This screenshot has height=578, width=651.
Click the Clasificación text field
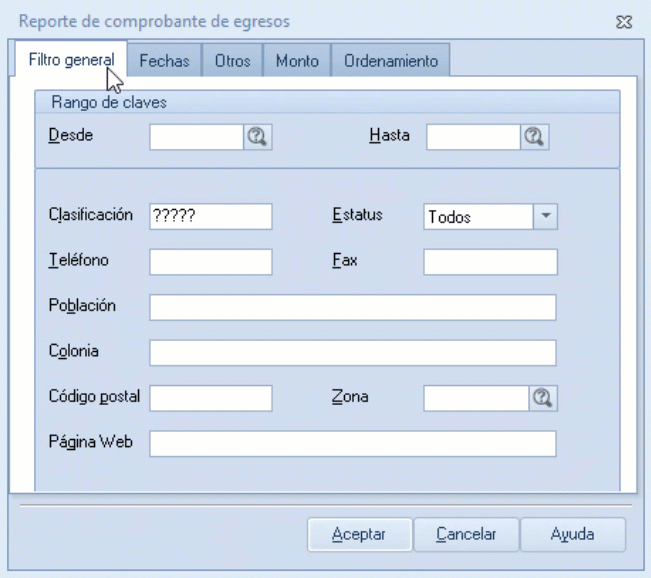coord(210,216)
